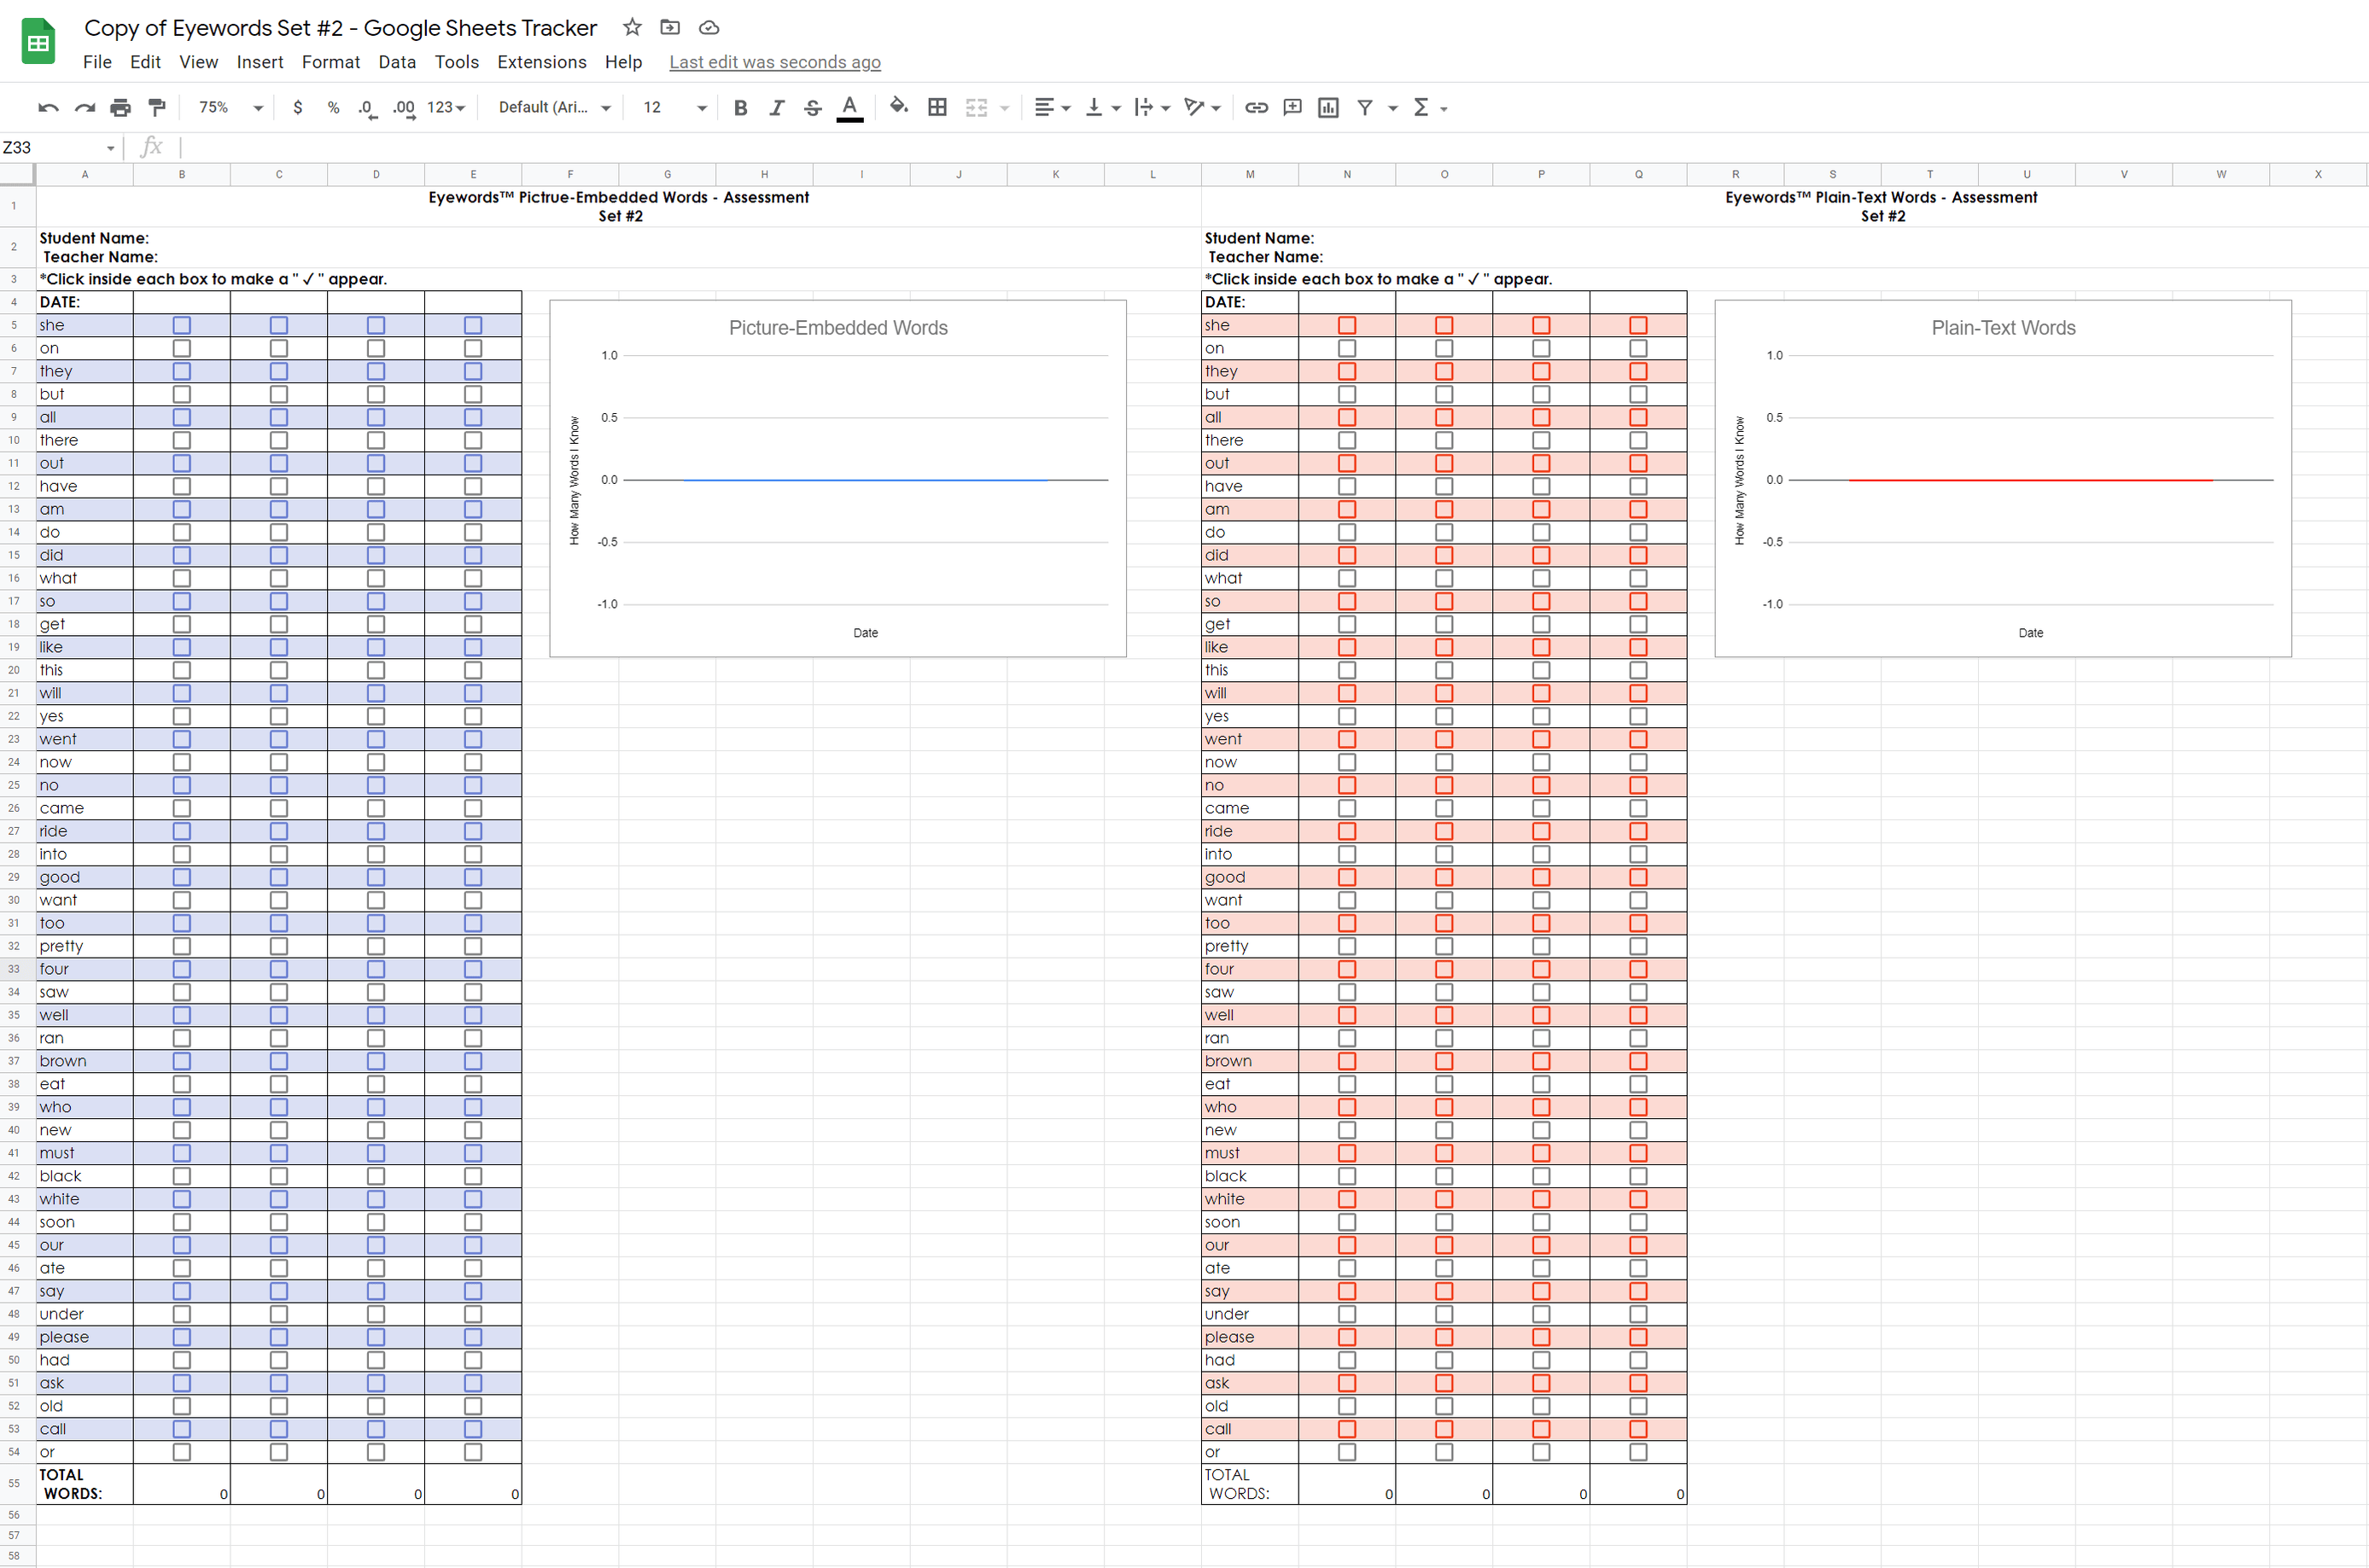Image resolution: width=2369 pixels, height=1568 pixels.
Task: Check the first box for 'she'
Action: 181,325
